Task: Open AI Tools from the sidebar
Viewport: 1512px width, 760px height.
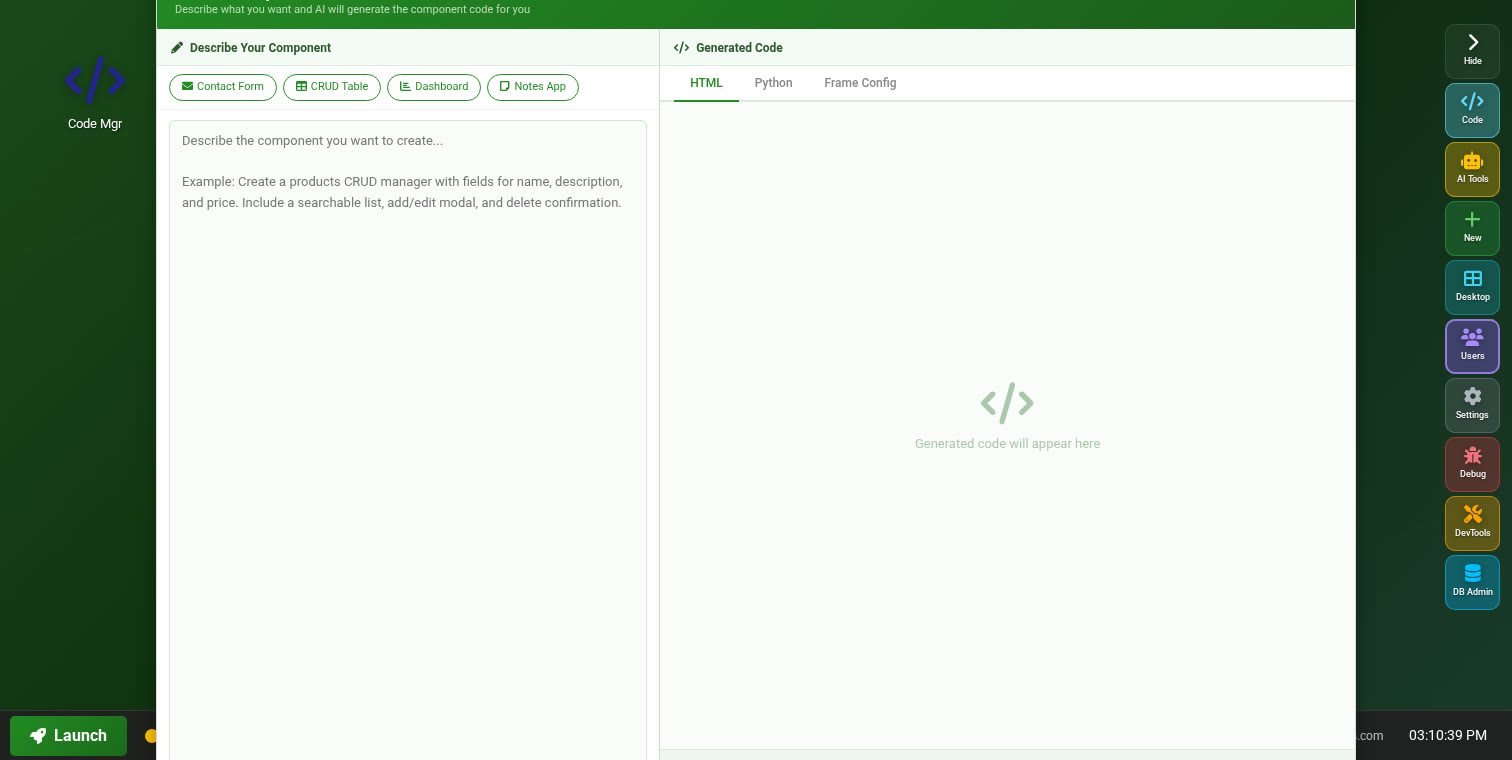Action: [x=1472, y=169]
